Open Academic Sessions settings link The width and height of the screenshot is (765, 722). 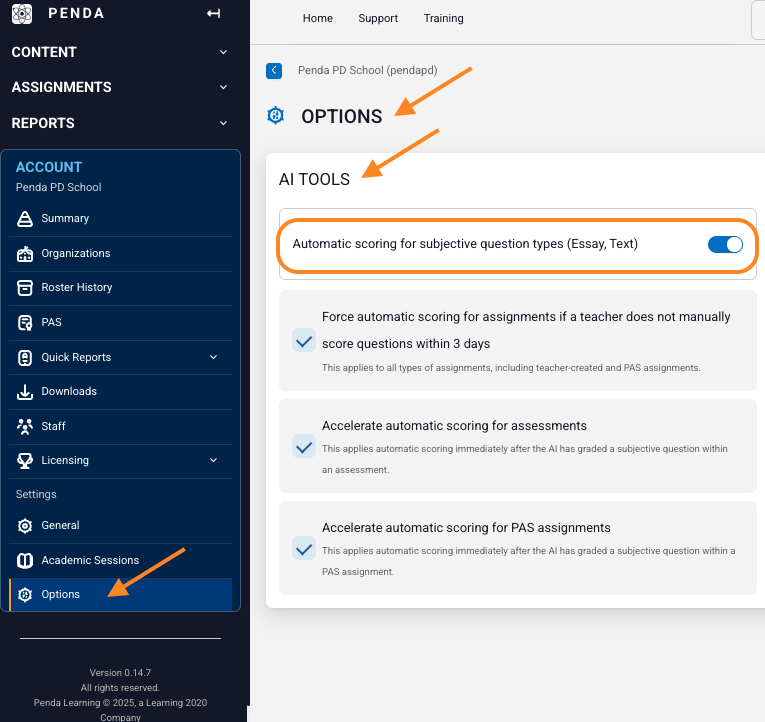point(90,561)
